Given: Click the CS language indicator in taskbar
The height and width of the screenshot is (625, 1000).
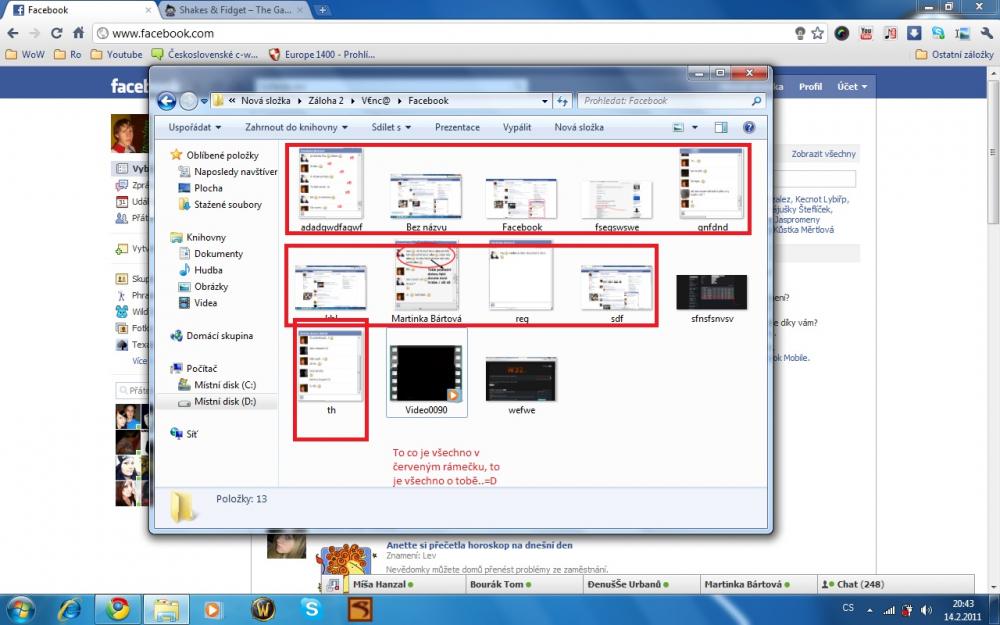Looking at the screenshot, I should pyautogui.click(x=848, y=608).
